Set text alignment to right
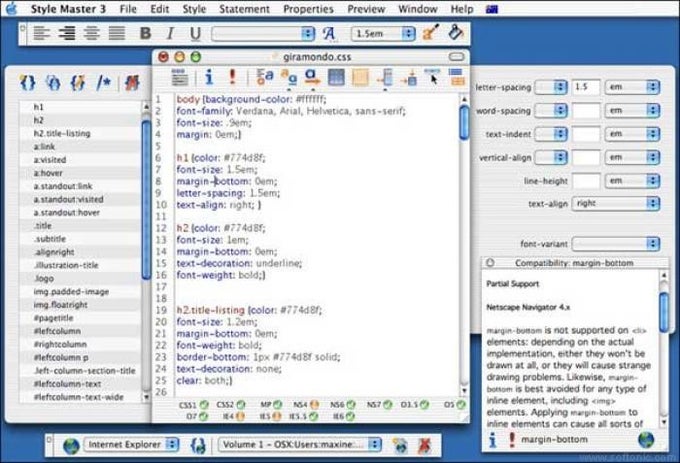Viewport: 680px width, 463px height. point(66,33)
